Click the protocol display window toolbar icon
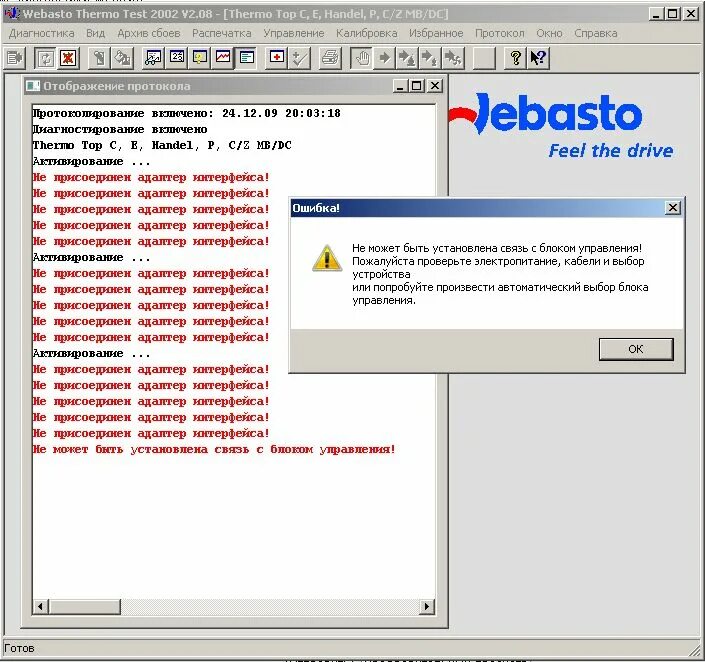This screenshot has height=662, width=705. point(246,58)
